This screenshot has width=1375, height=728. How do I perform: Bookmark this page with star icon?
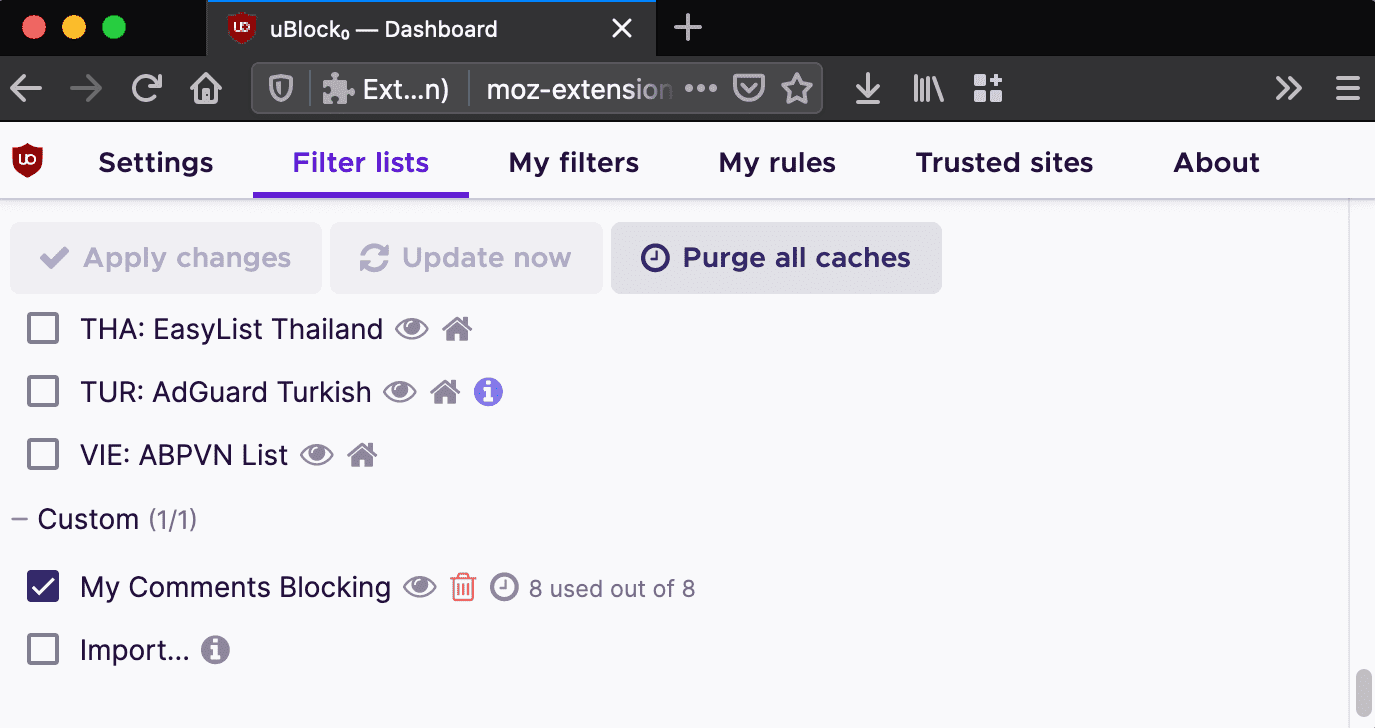coord(797,89)
